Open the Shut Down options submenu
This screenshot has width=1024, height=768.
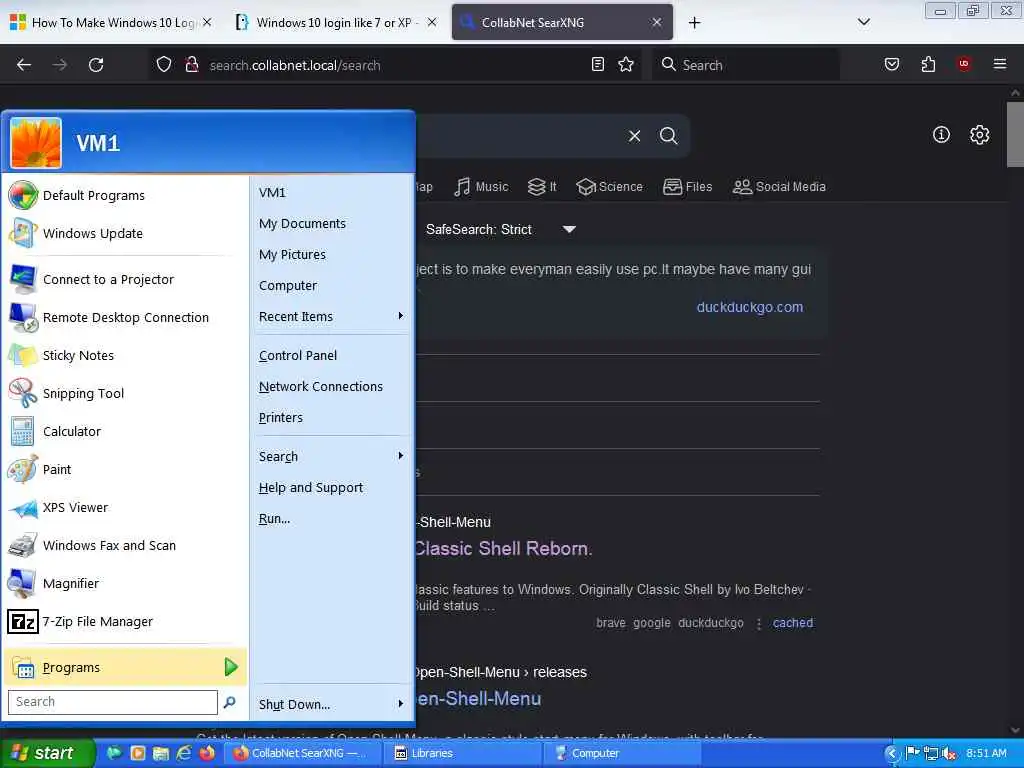[332, 705]
